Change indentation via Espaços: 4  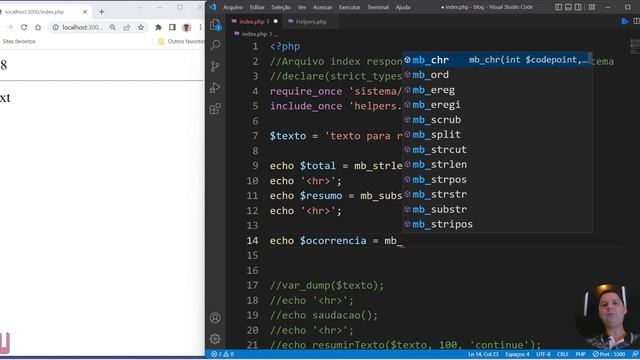point(517,354)
